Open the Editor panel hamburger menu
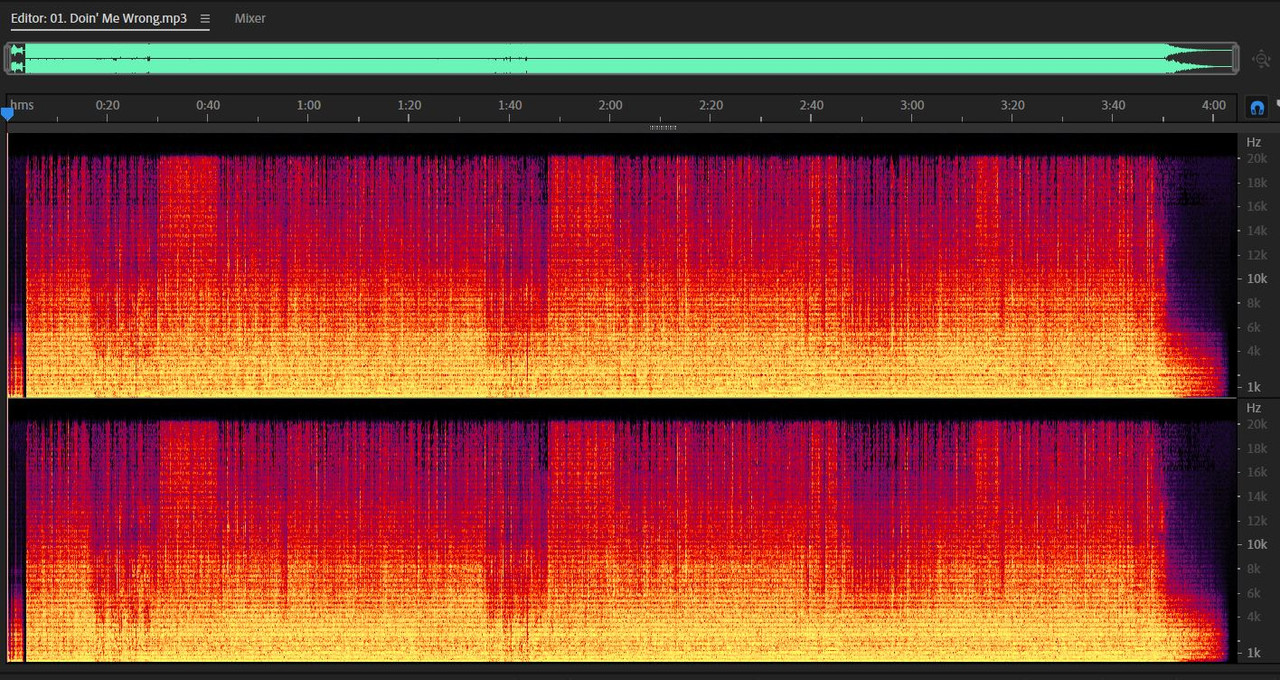1280x680 pixels. pyautogui.click(x=205, y=18)
